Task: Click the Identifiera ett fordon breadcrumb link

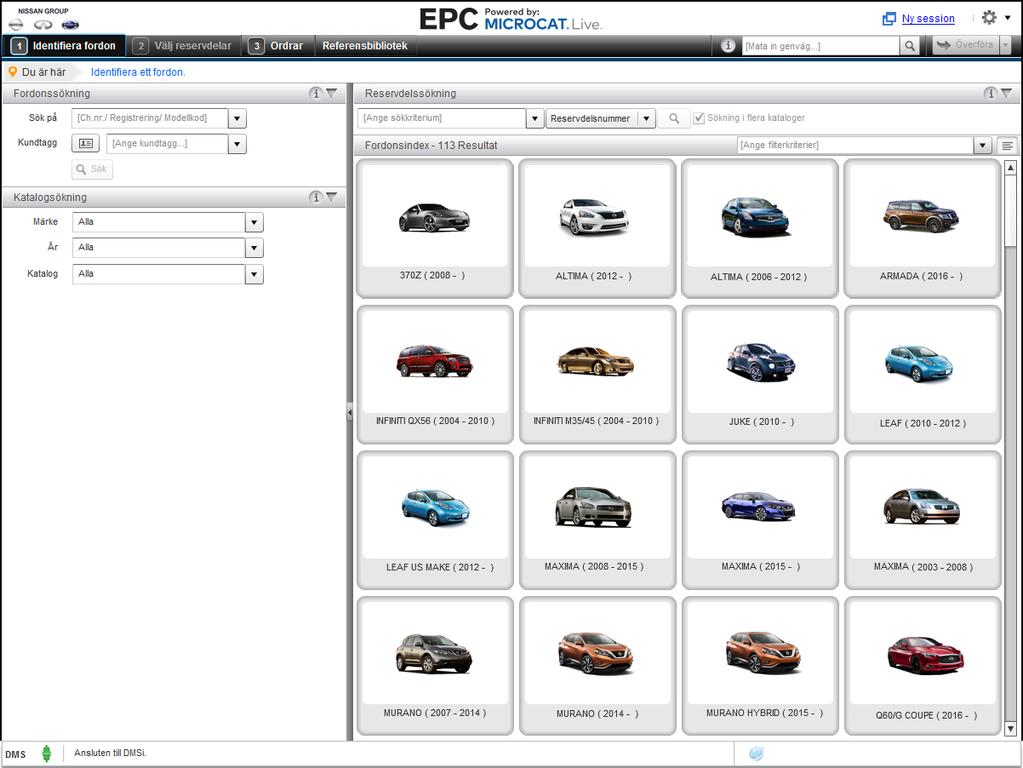Action: [x=138, y=72]
